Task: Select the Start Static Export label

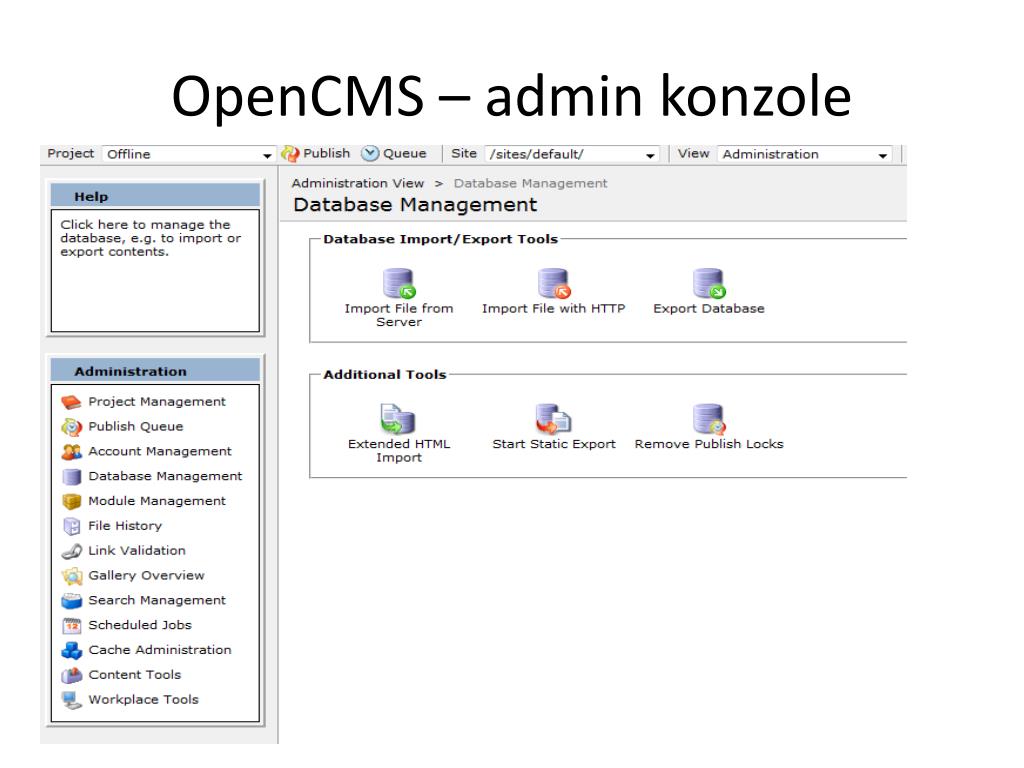Action: [553, 444]
